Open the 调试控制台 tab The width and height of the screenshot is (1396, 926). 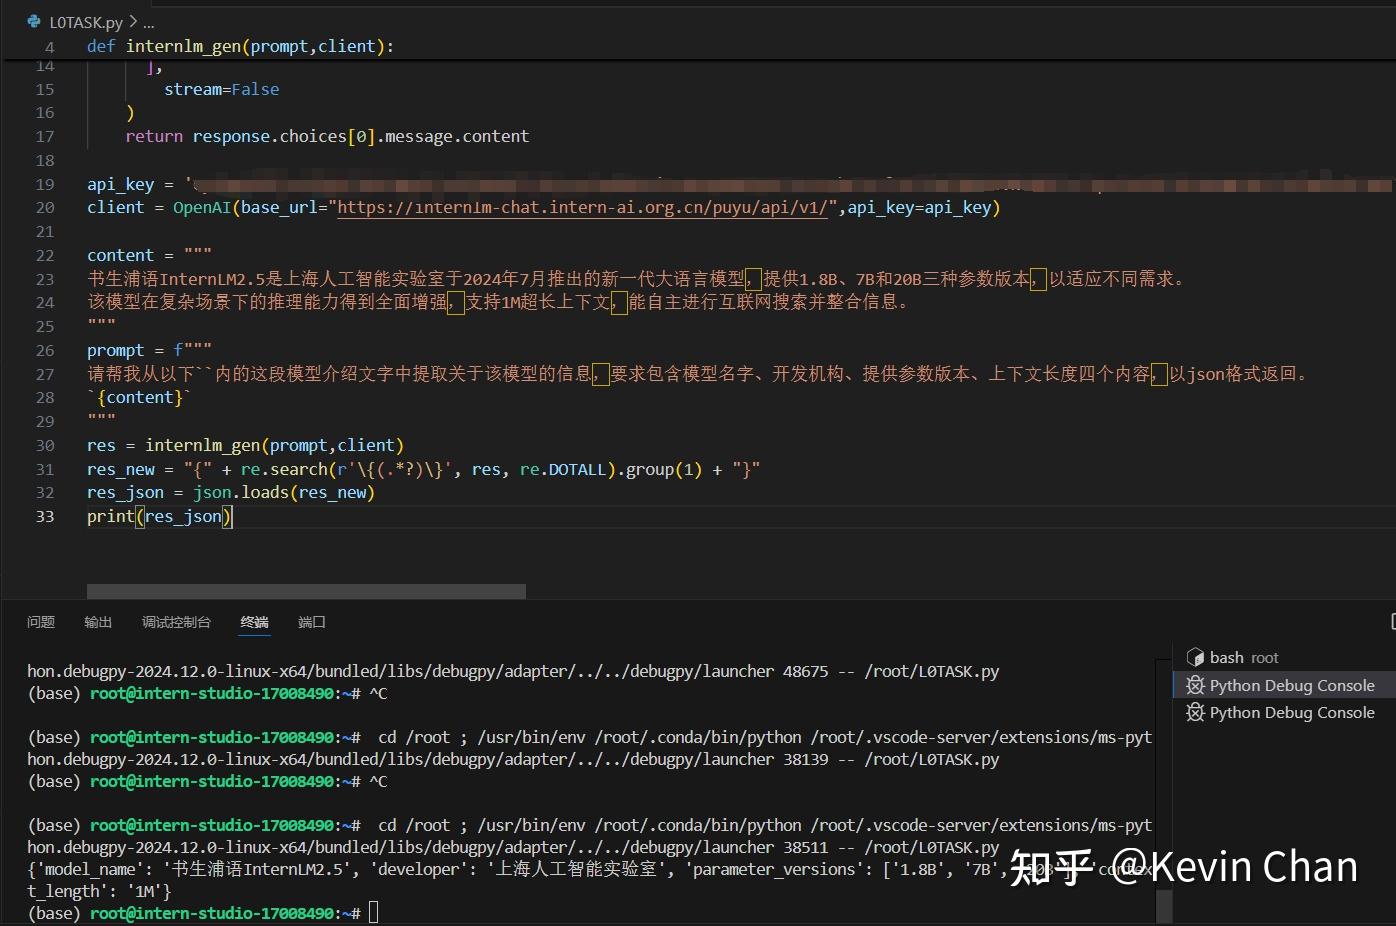176,621
